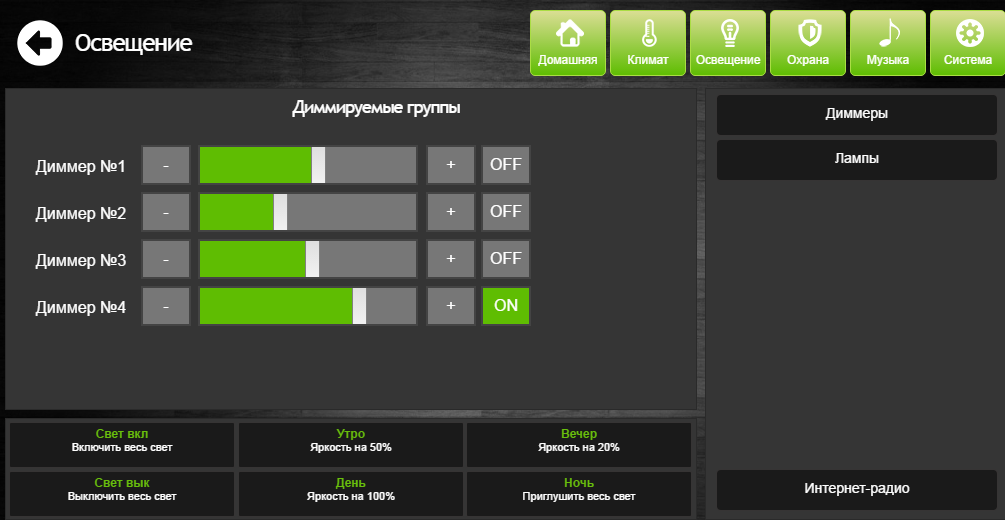Toggle the OFF switch for Диммер №2

(x=506, y=212)
